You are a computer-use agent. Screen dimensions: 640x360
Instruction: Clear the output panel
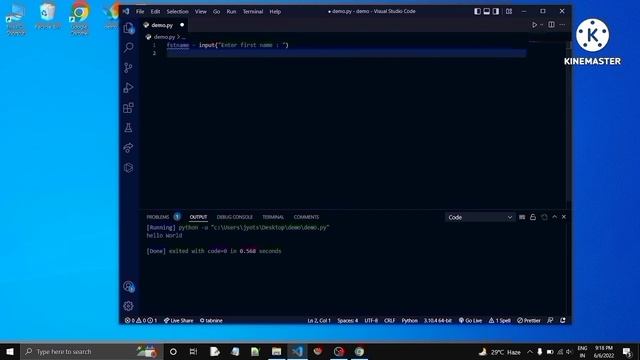(x=522, y=217)
